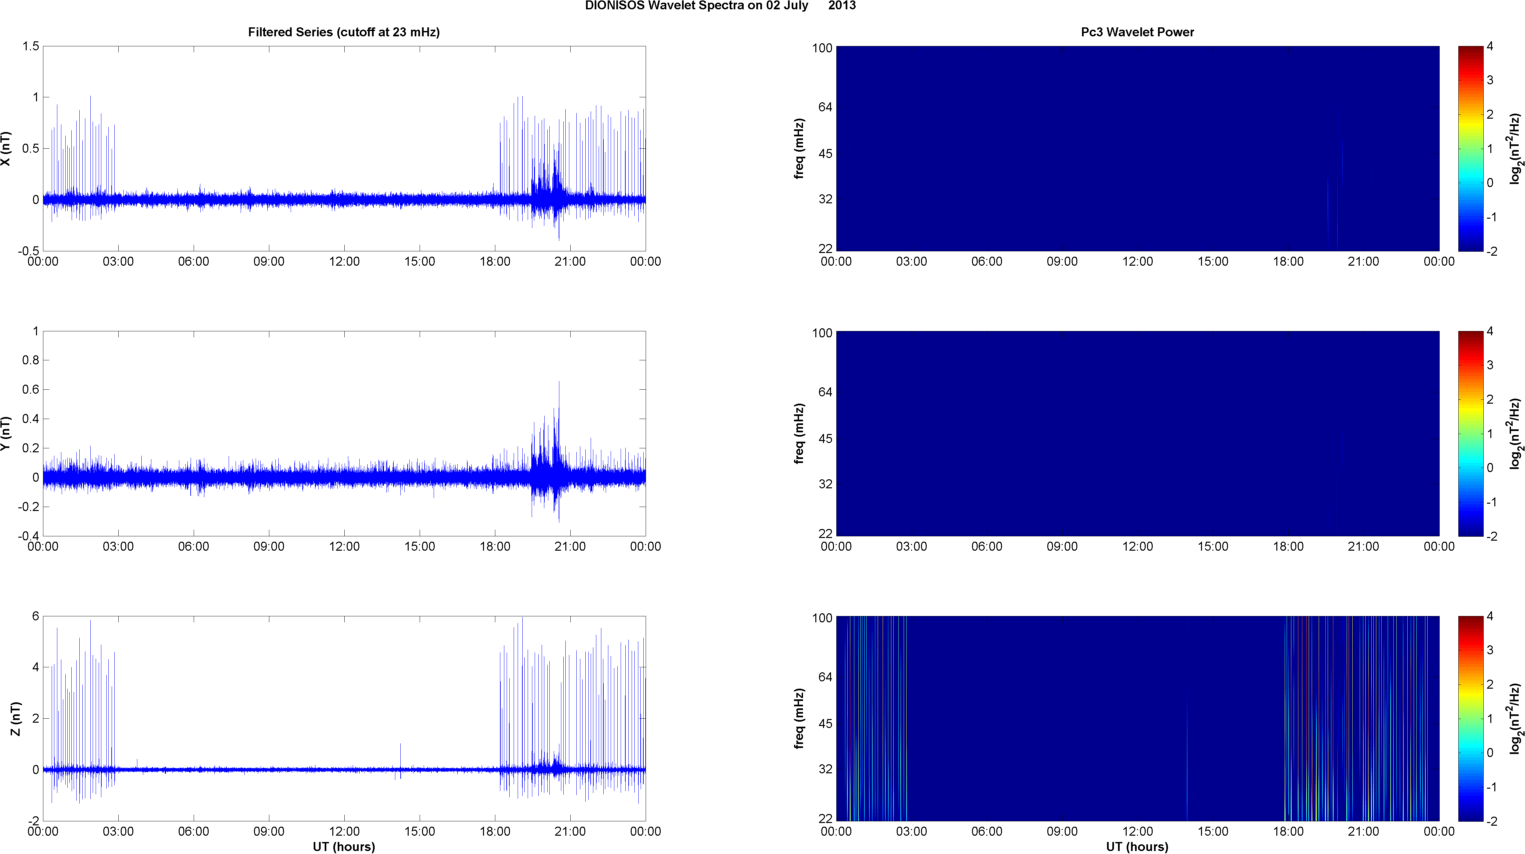Screen dimensions: 1525x854
Task: Click the 12:00 tick under the X plot
Action: point(344,262)
